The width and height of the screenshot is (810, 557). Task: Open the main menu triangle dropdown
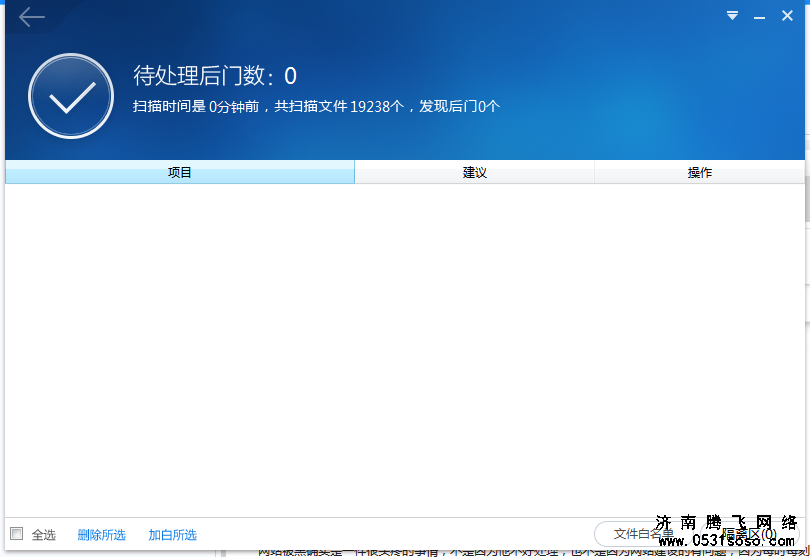pyautogui.click(x=732, y=16)
